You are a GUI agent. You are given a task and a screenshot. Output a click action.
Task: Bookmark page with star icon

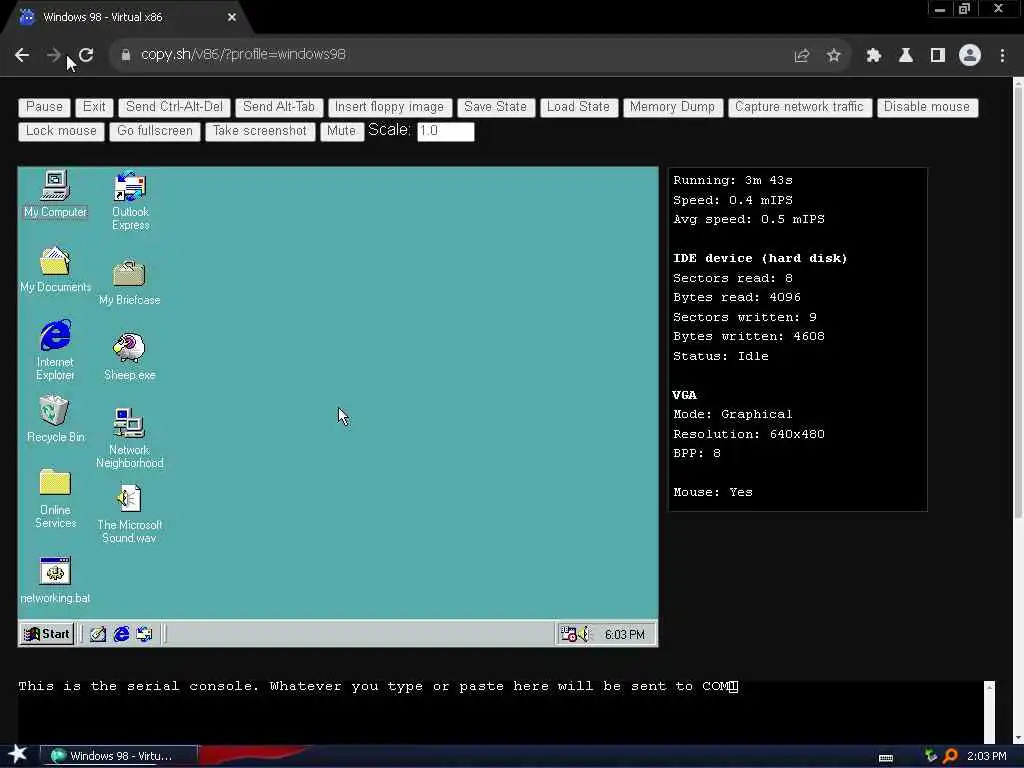(x=833, y=56)
